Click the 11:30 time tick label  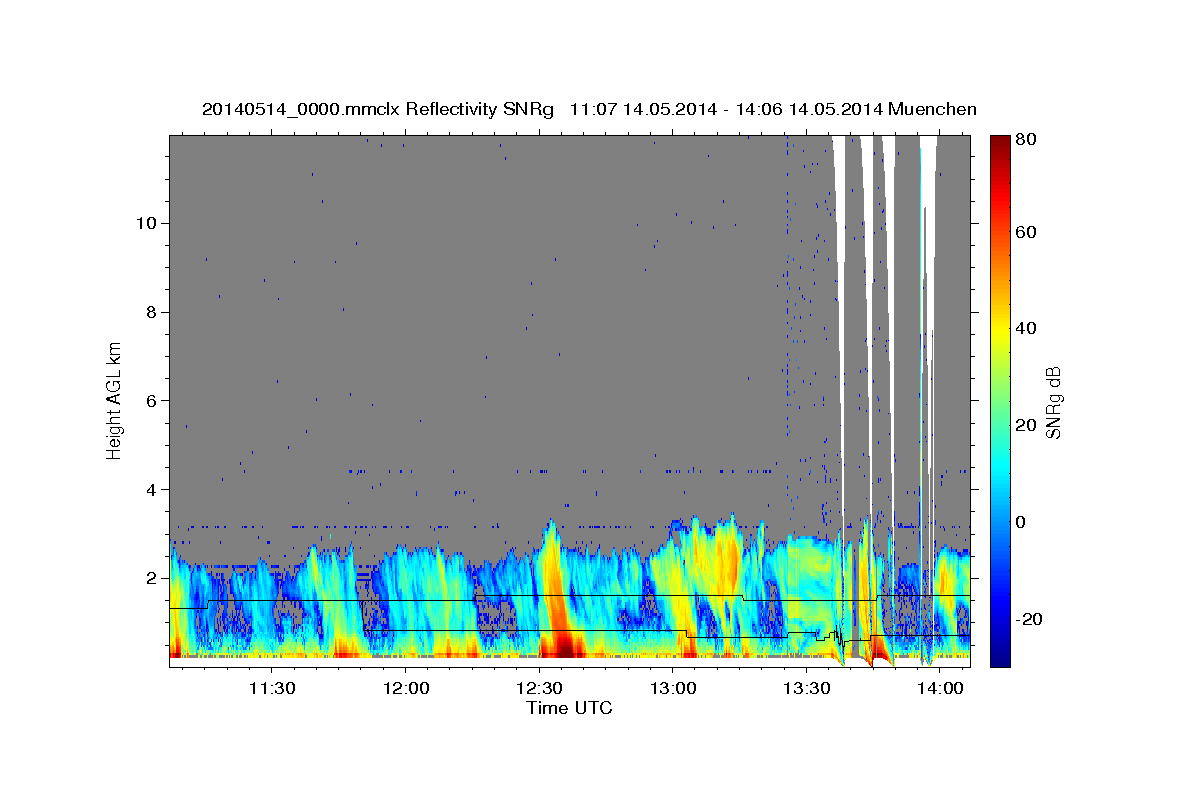(x=271, y=688)
